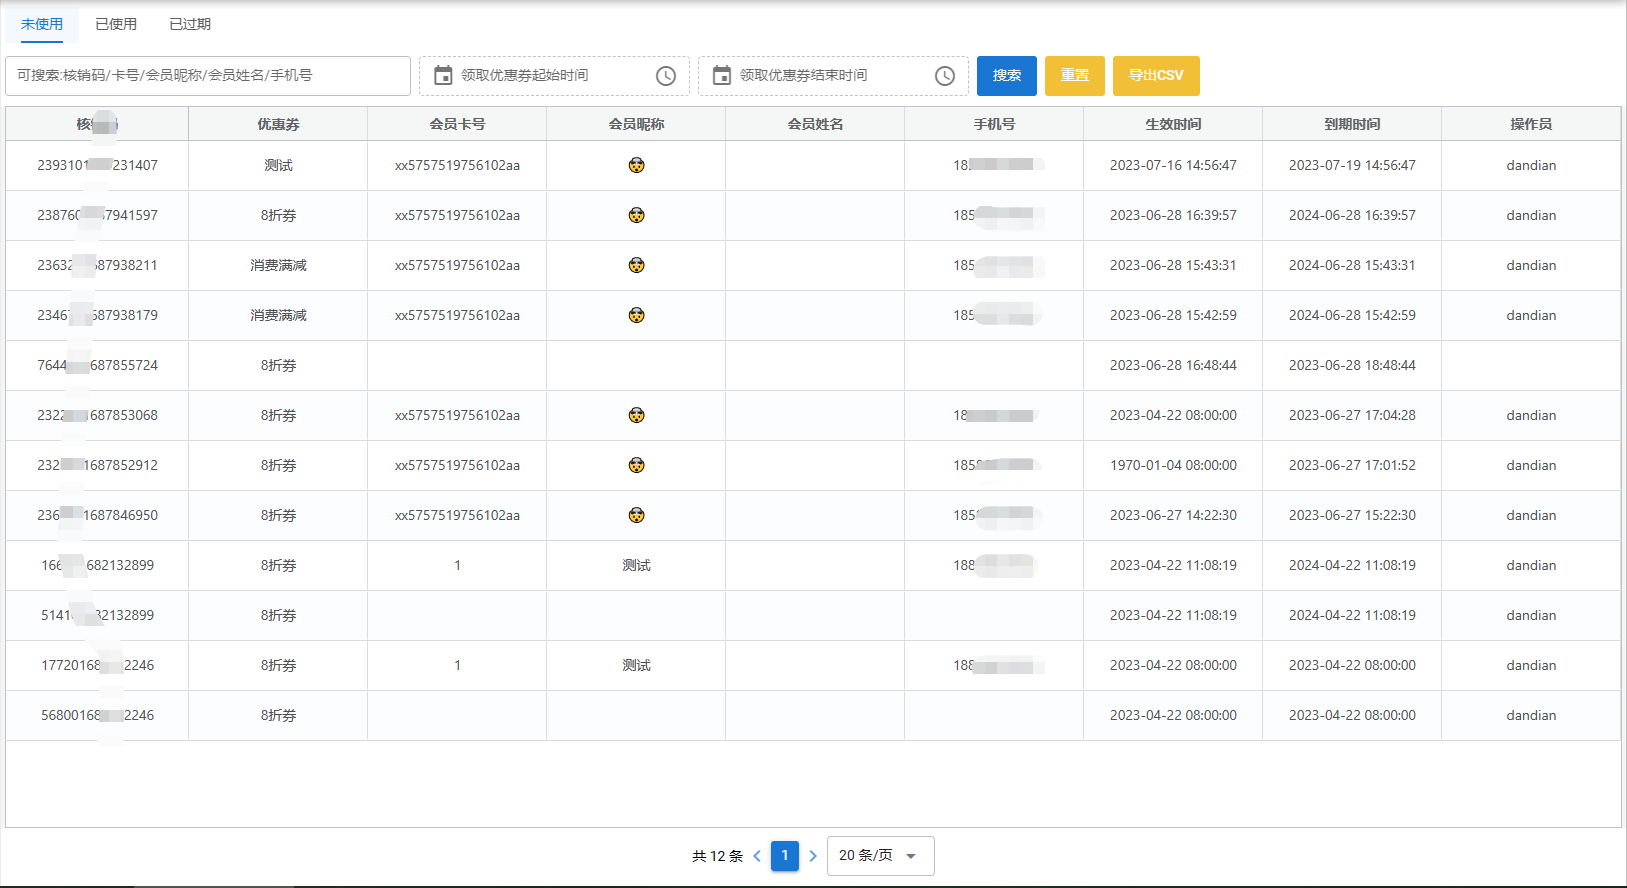Click 8折券 in 2023-06-28 16:39:57 row

click(278, 215)
